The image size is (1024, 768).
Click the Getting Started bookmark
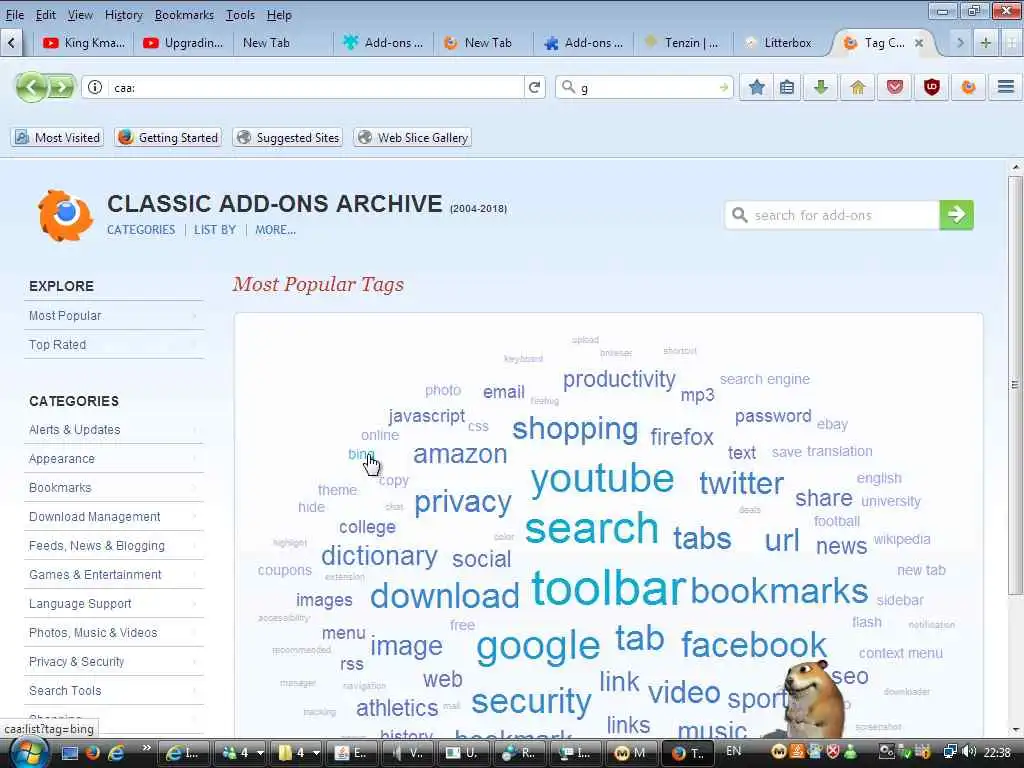coord(168,138)
